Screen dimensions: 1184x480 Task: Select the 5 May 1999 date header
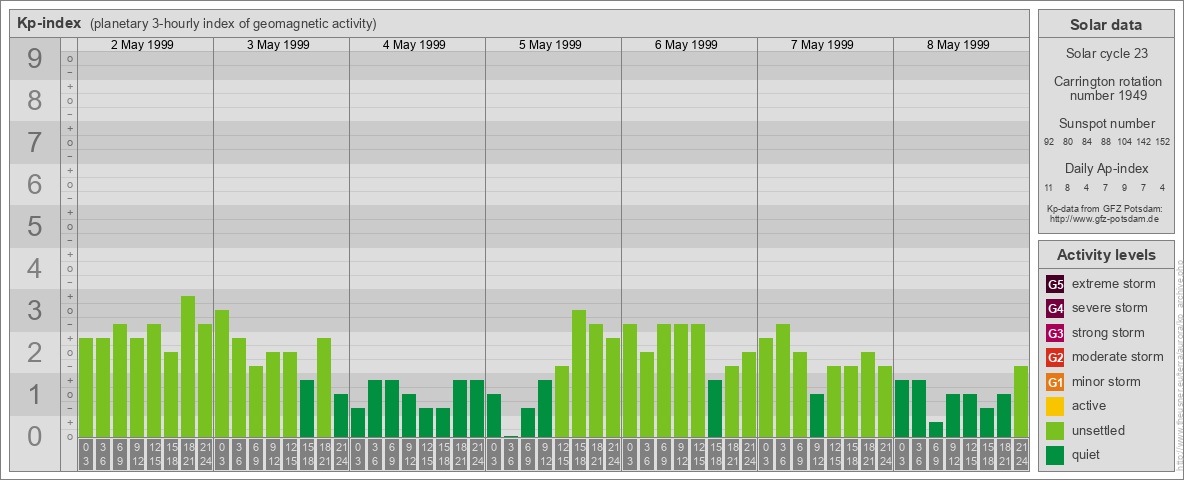point(550,45)
